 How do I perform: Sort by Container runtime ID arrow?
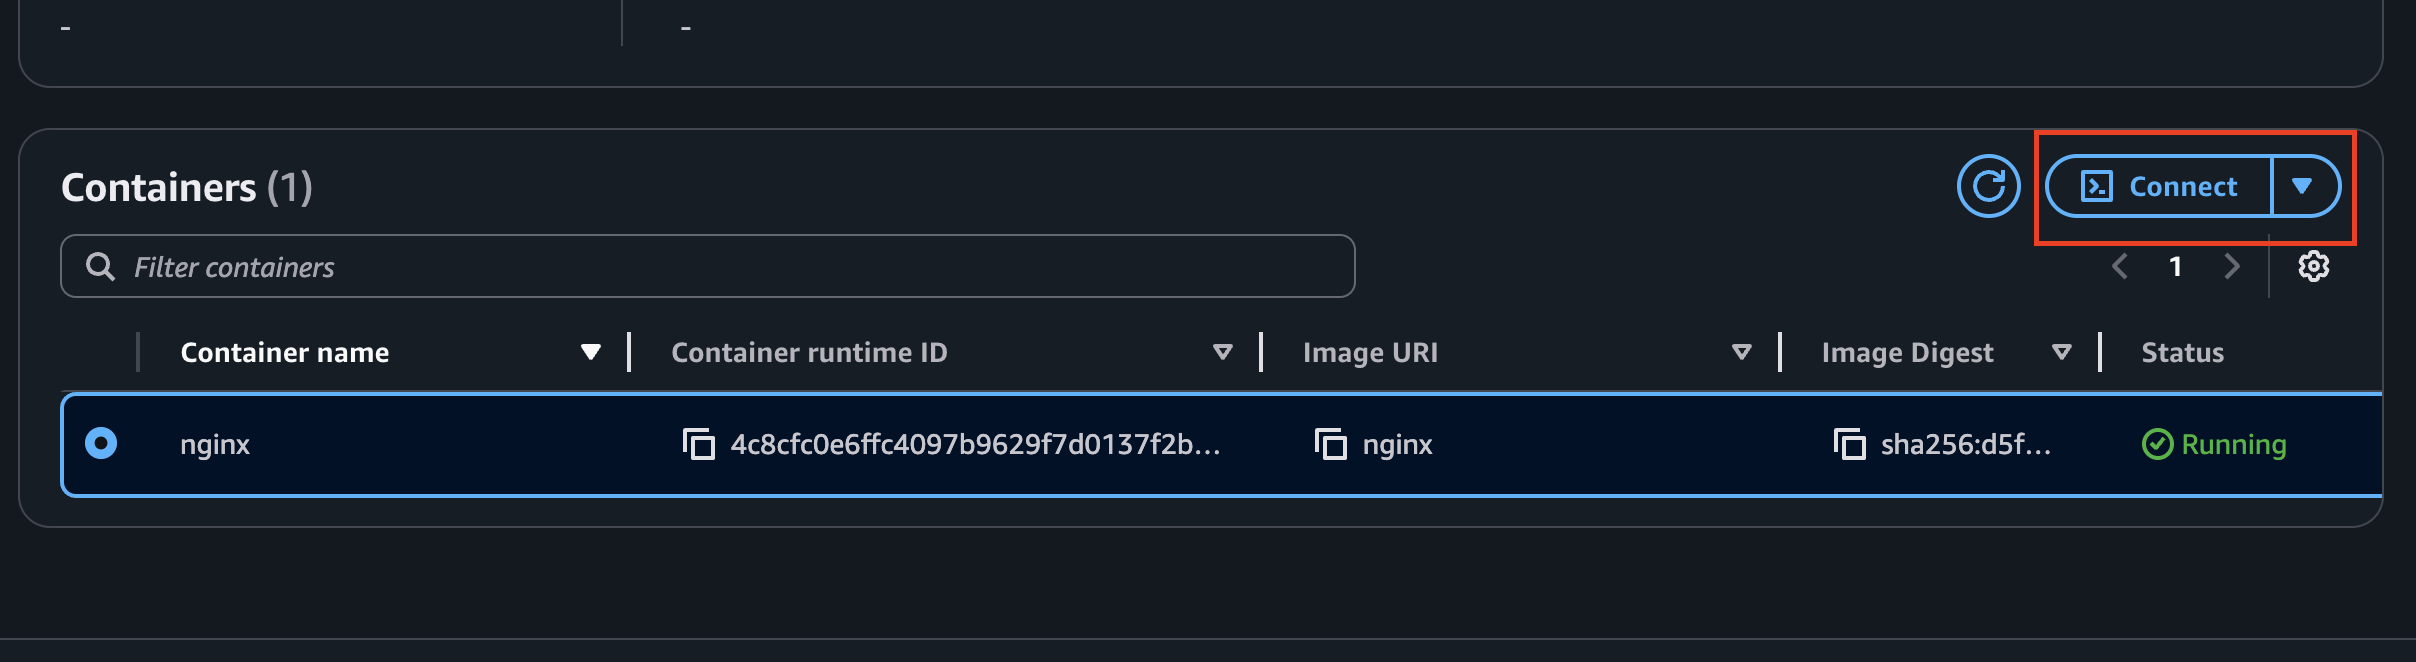(1222, 352)
